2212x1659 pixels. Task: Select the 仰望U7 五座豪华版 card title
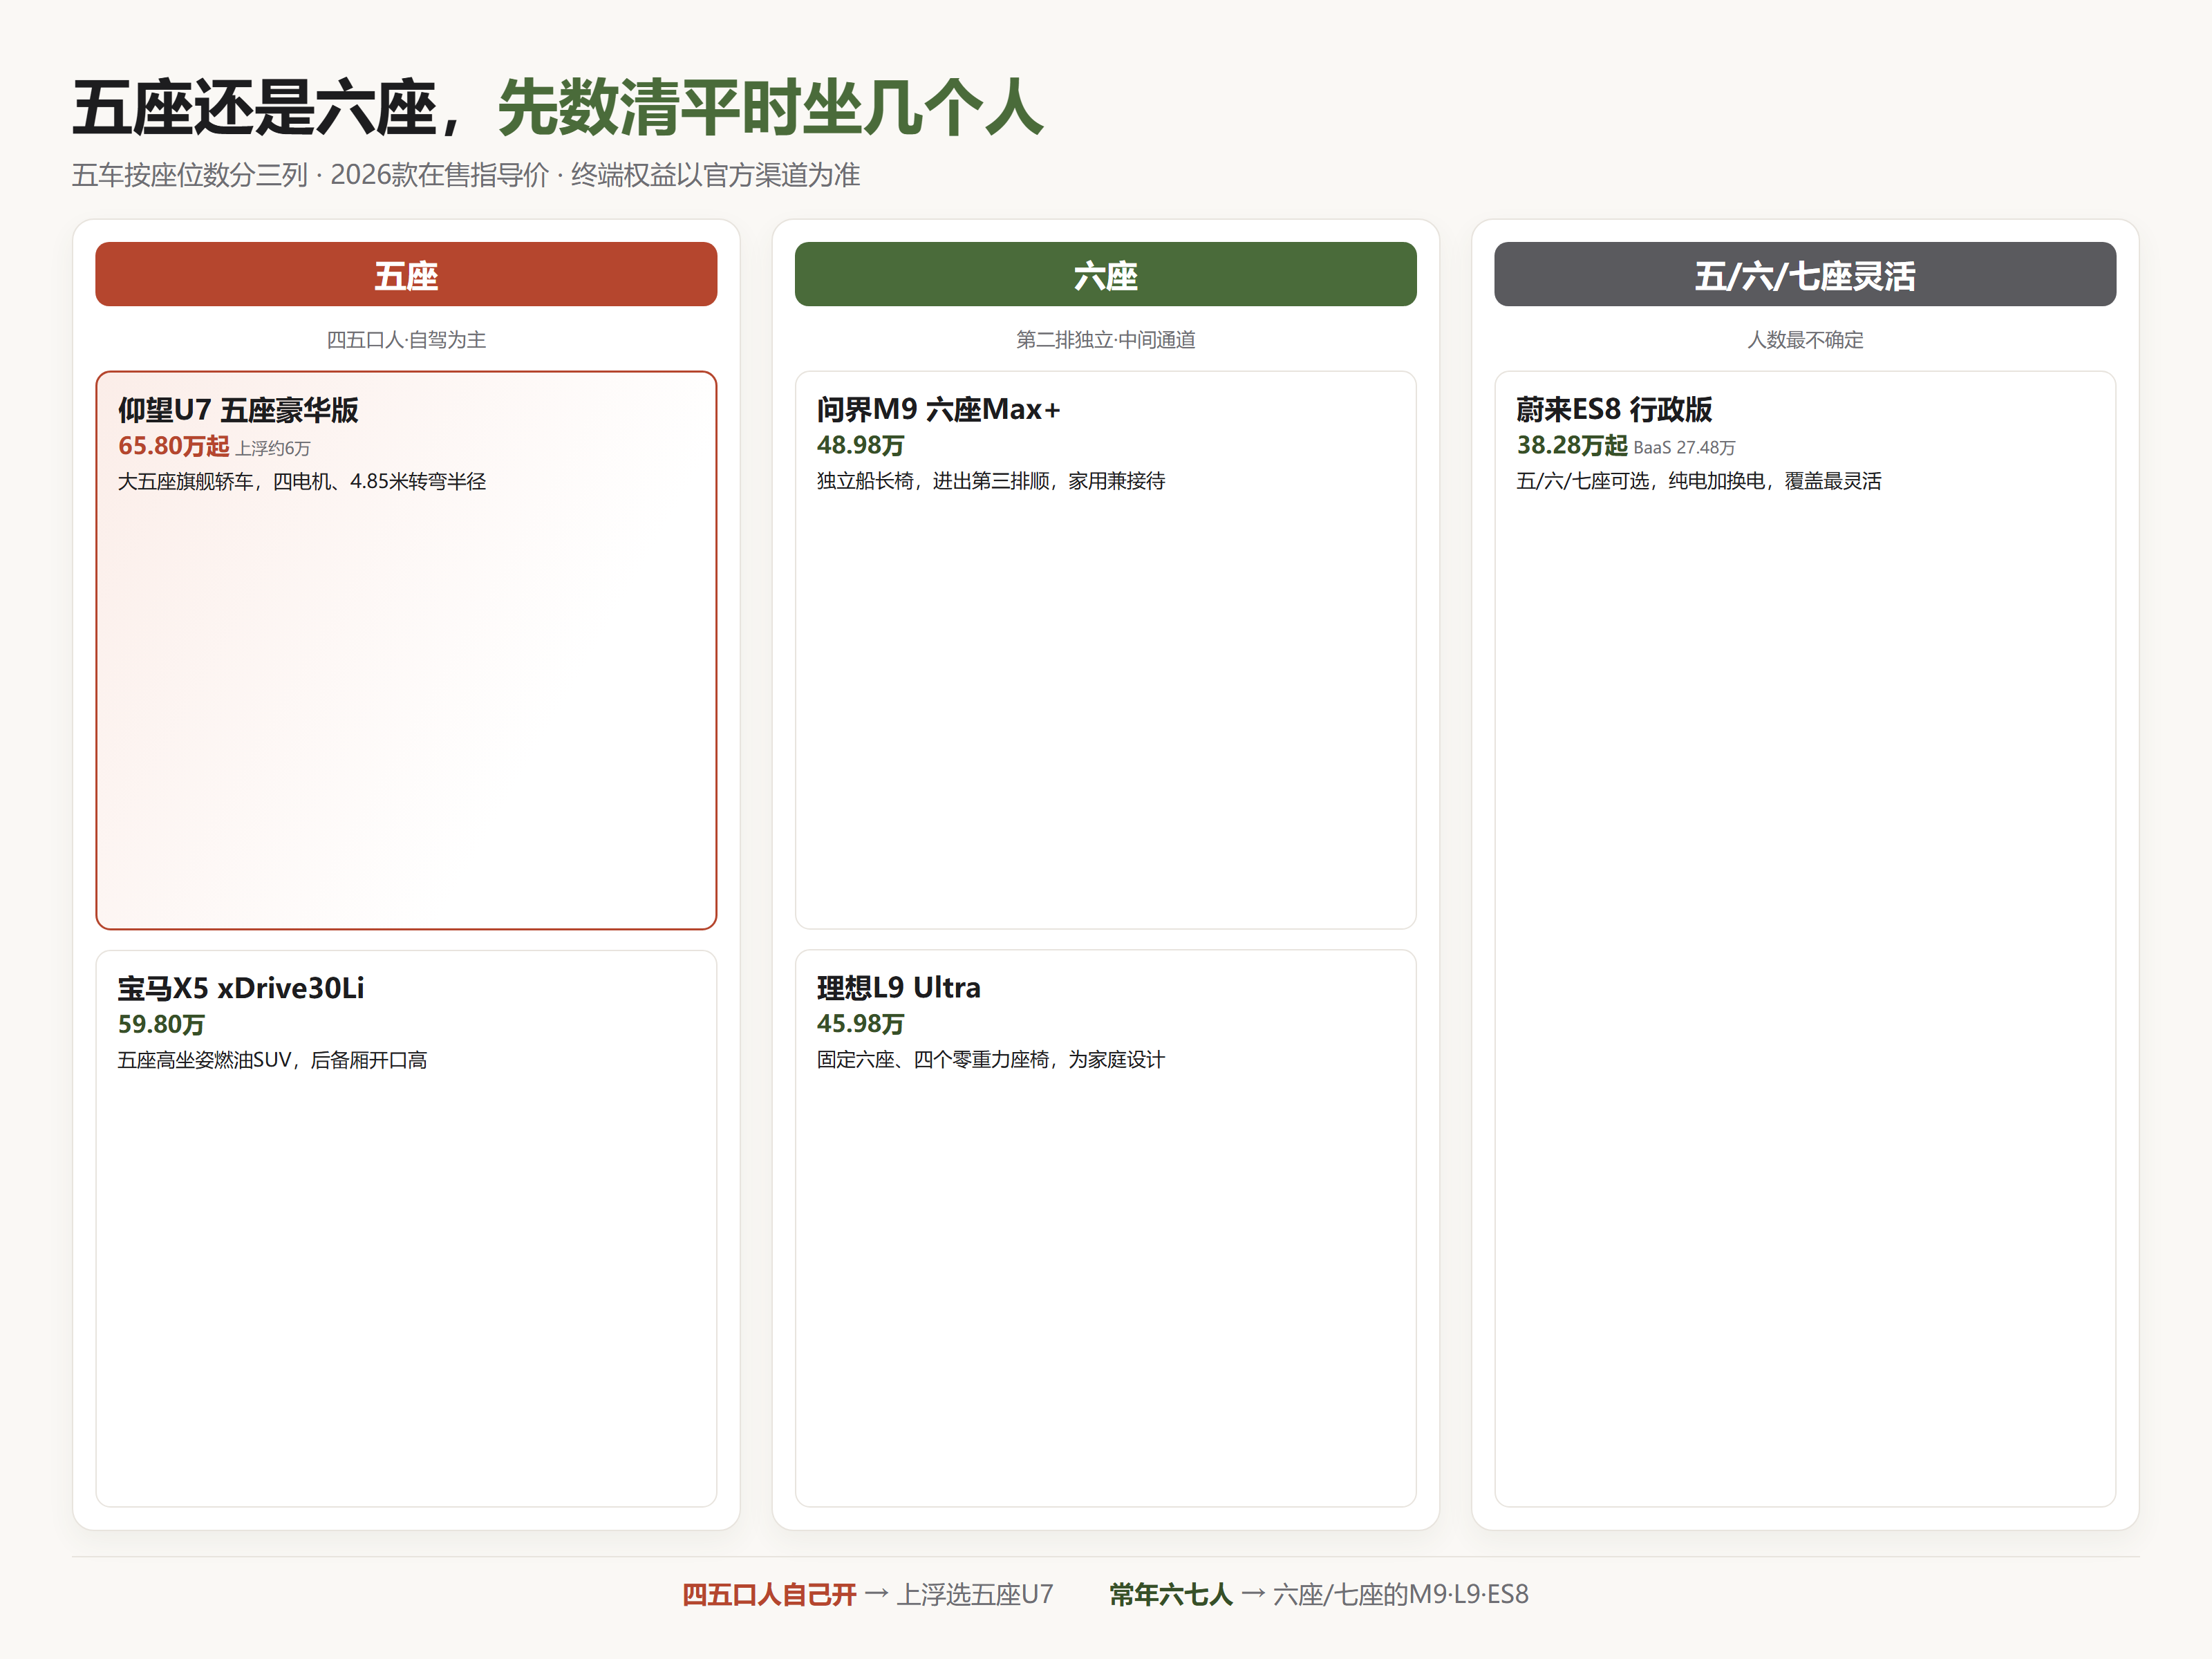238,410
